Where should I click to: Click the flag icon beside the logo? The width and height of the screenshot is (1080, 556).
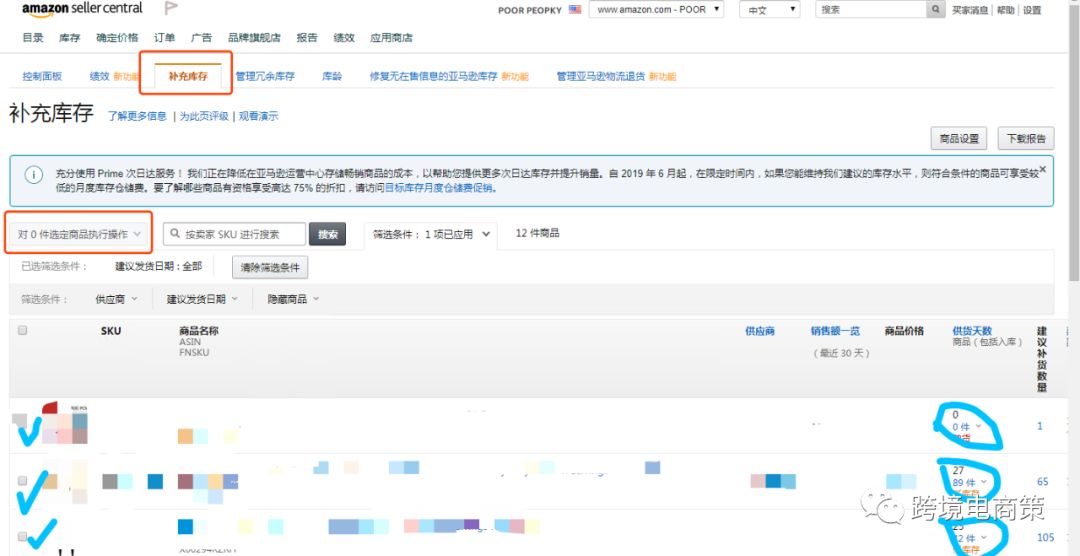point(171,10)
